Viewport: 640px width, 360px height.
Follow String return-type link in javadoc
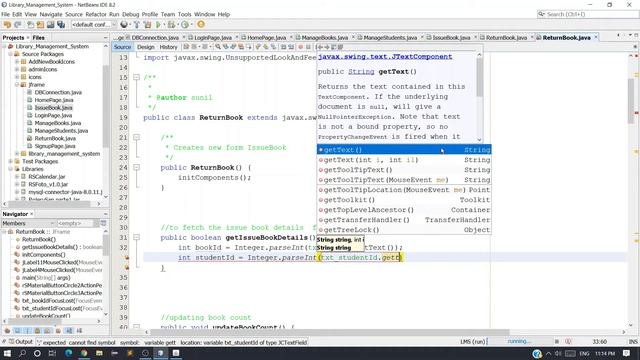point(361,72)
